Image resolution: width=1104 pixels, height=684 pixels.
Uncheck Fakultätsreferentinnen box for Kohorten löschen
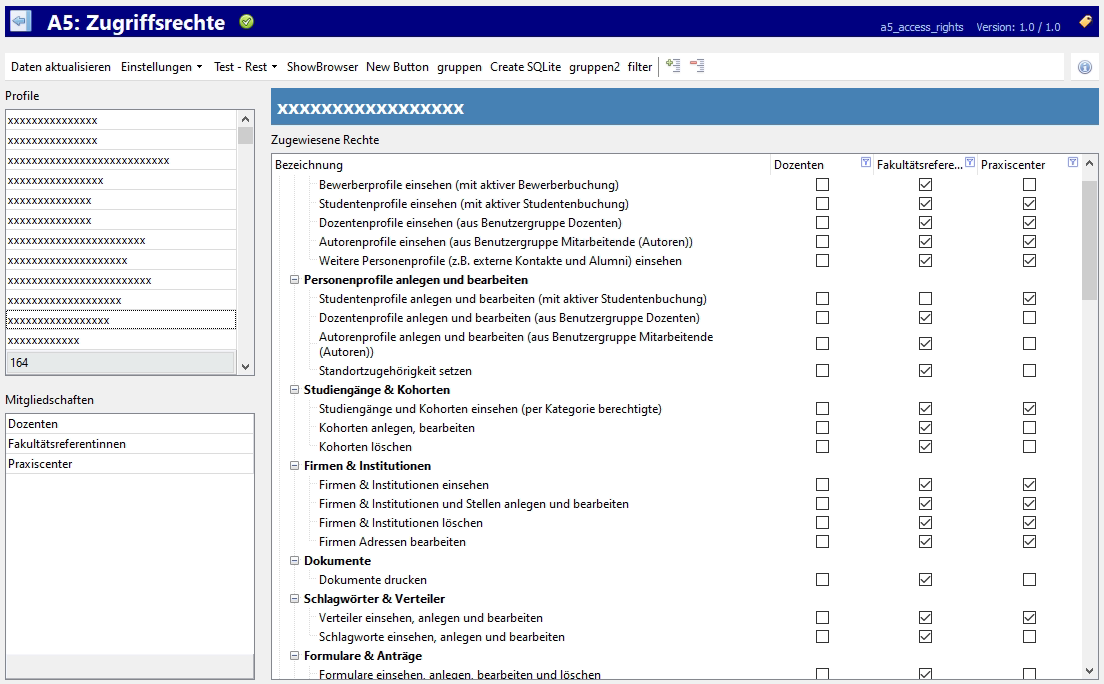pyautogui.click(x=926, y=447)
